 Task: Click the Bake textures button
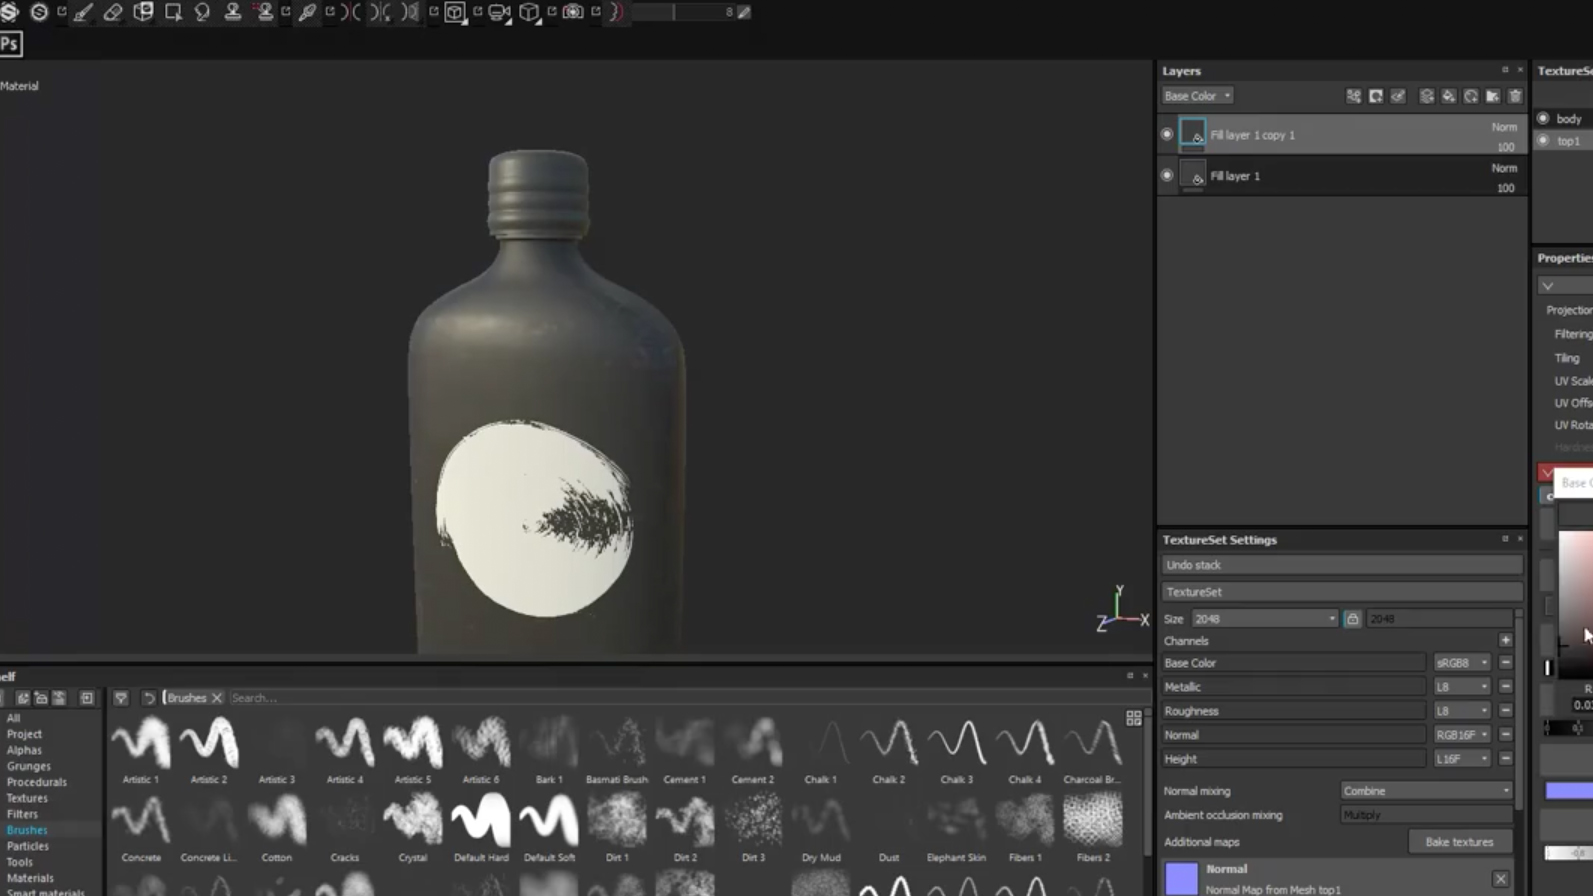1459,842
